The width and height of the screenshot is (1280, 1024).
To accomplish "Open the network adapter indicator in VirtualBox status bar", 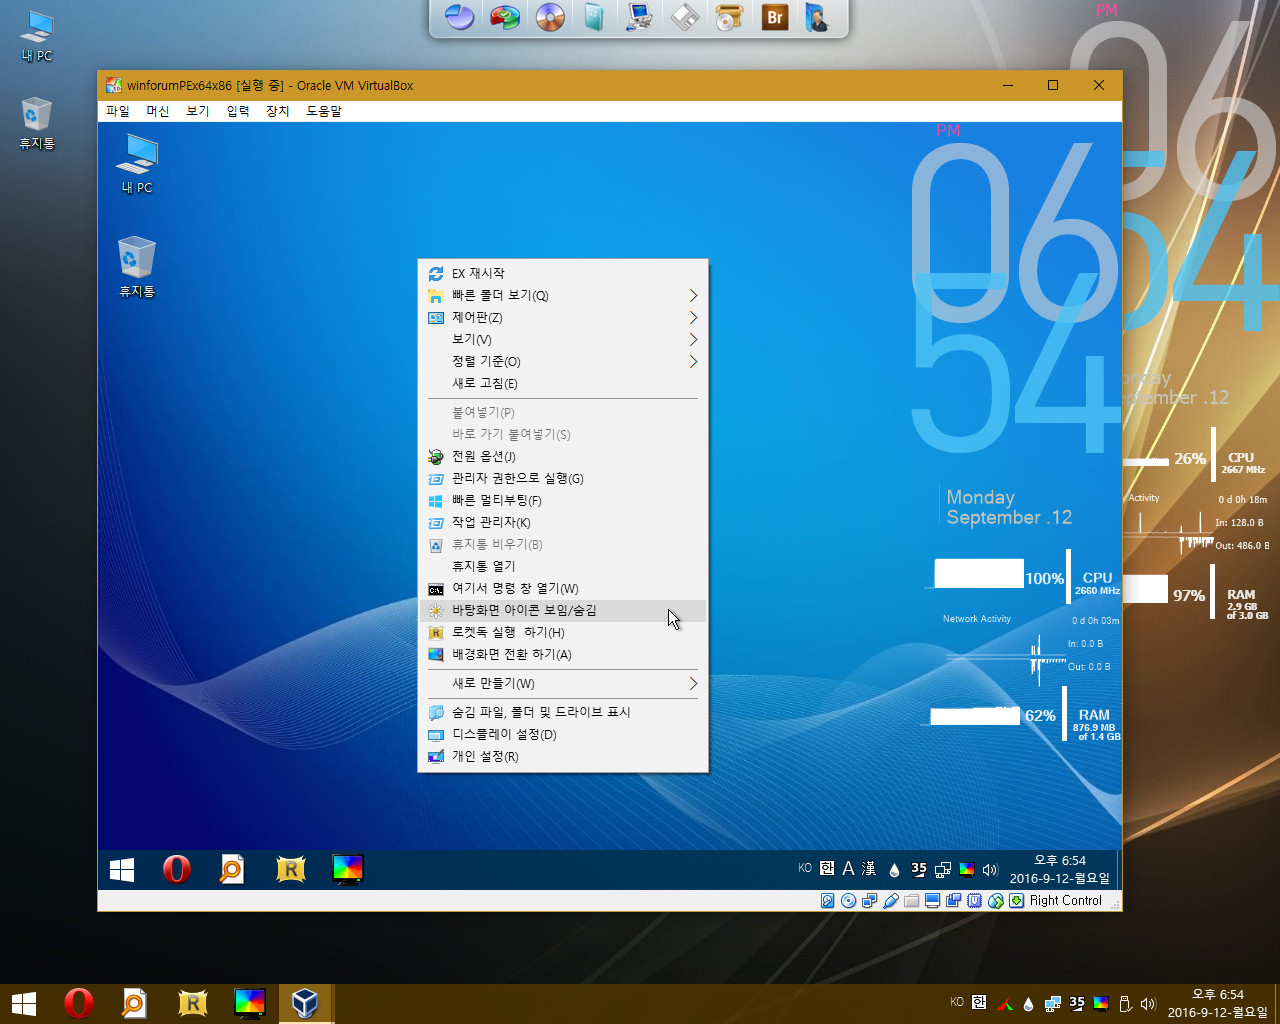I will point(869,900).
